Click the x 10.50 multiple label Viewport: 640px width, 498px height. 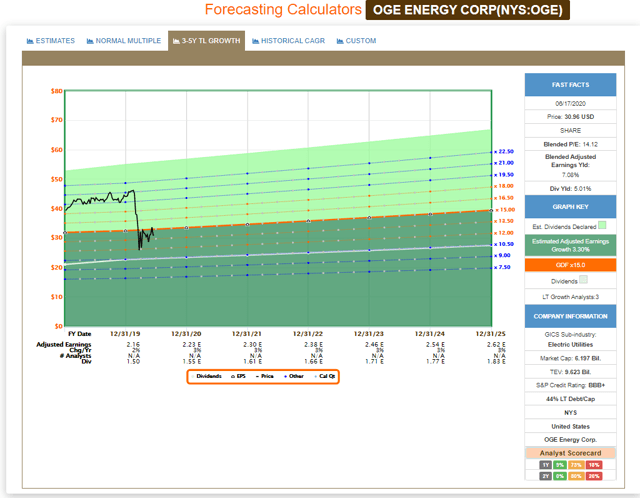pos(504,244)
